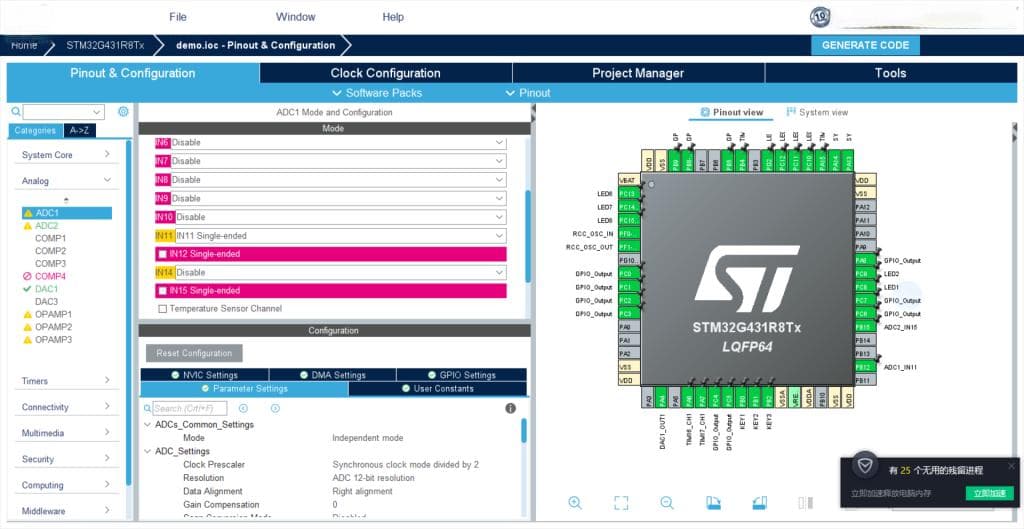Switch to the Project Manager tab
The height and width of the screenshot is (529, 1024).
point(638,73)
